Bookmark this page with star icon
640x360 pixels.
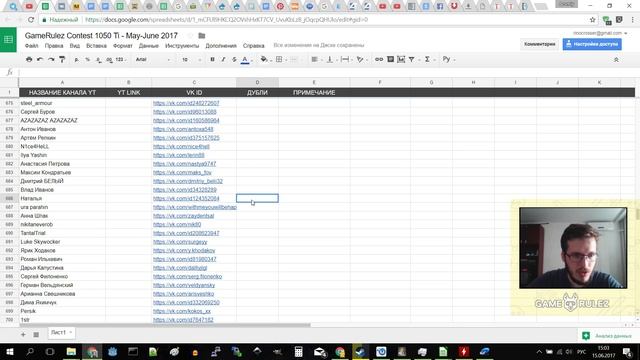[x=593, y=20]
